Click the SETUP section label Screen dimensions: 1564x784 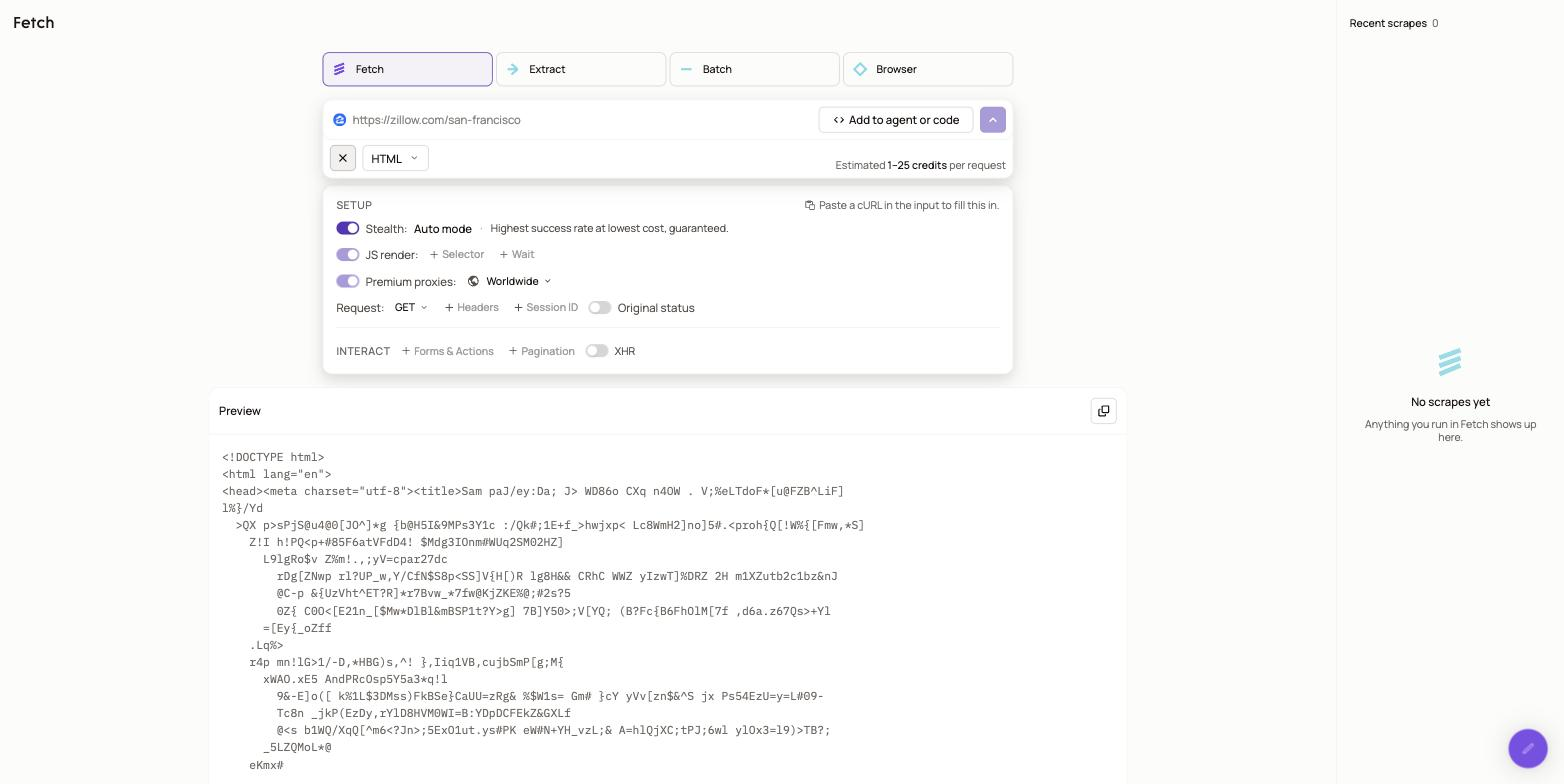[x=354, y=205]
